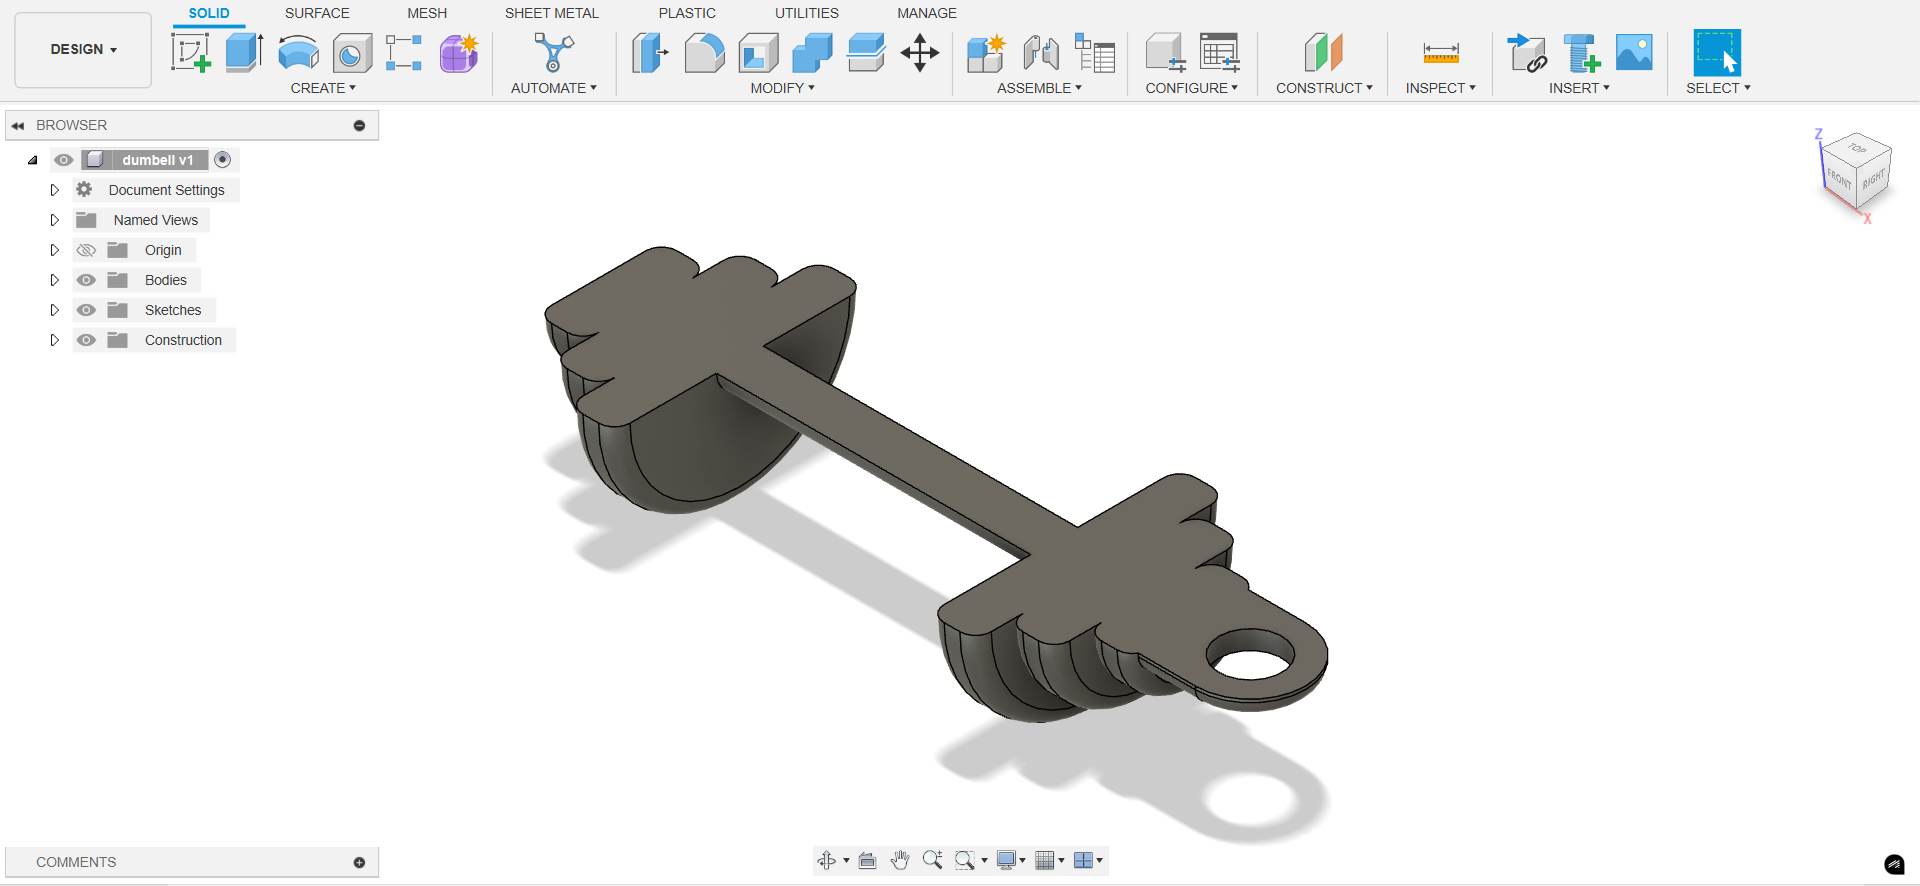The image size is (1920, 886).
Task: Select the Shell tool
Action: tap(759, 53)
